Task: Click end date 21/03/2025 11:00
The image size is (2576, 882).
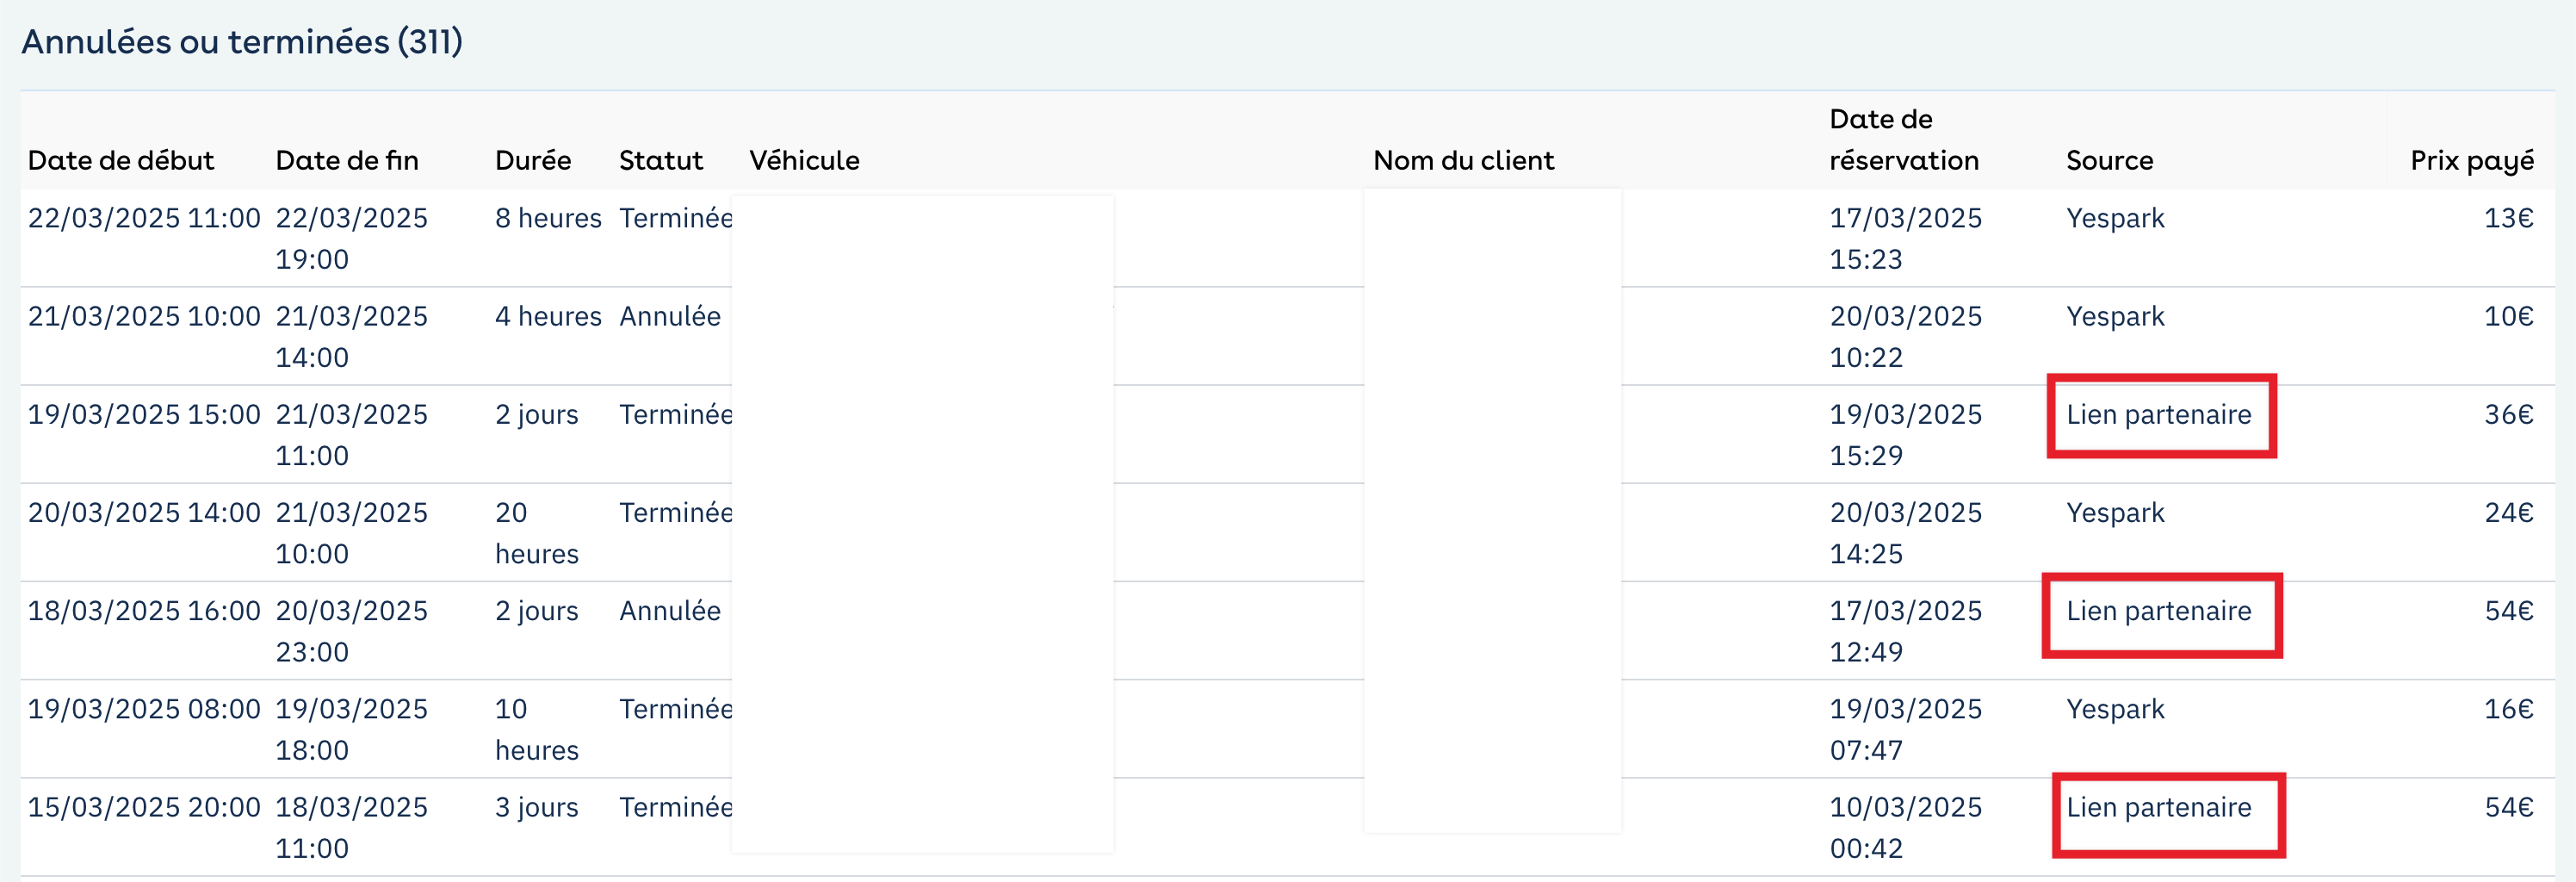Action: click(x=352, y=434)
